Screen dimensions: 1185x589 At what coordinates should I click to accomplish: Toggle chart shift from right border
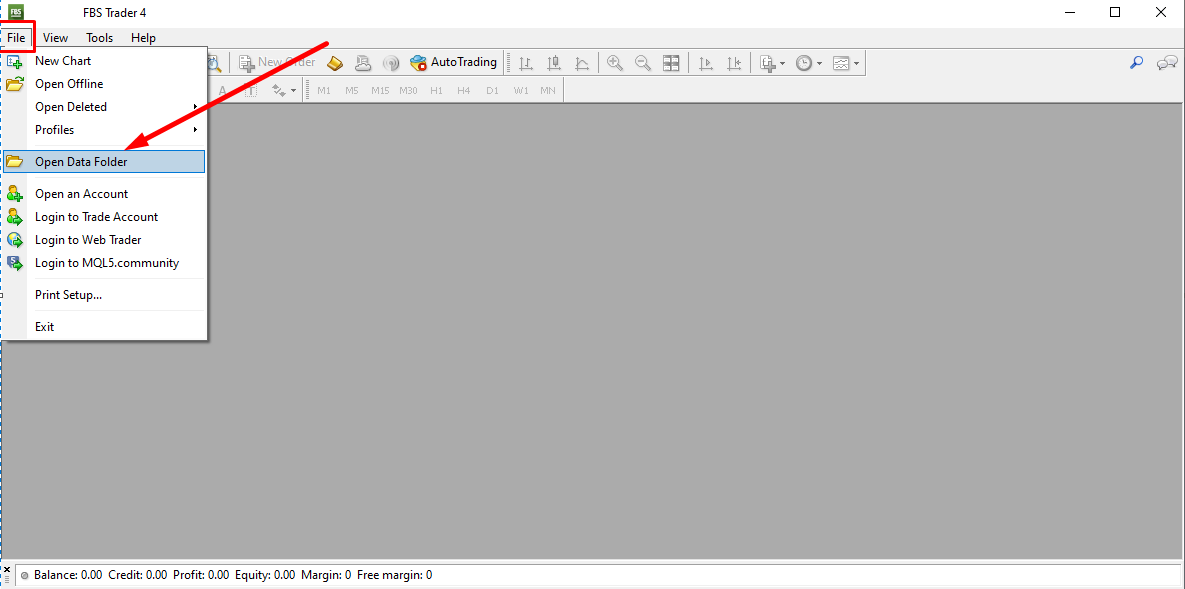point(734,64)
